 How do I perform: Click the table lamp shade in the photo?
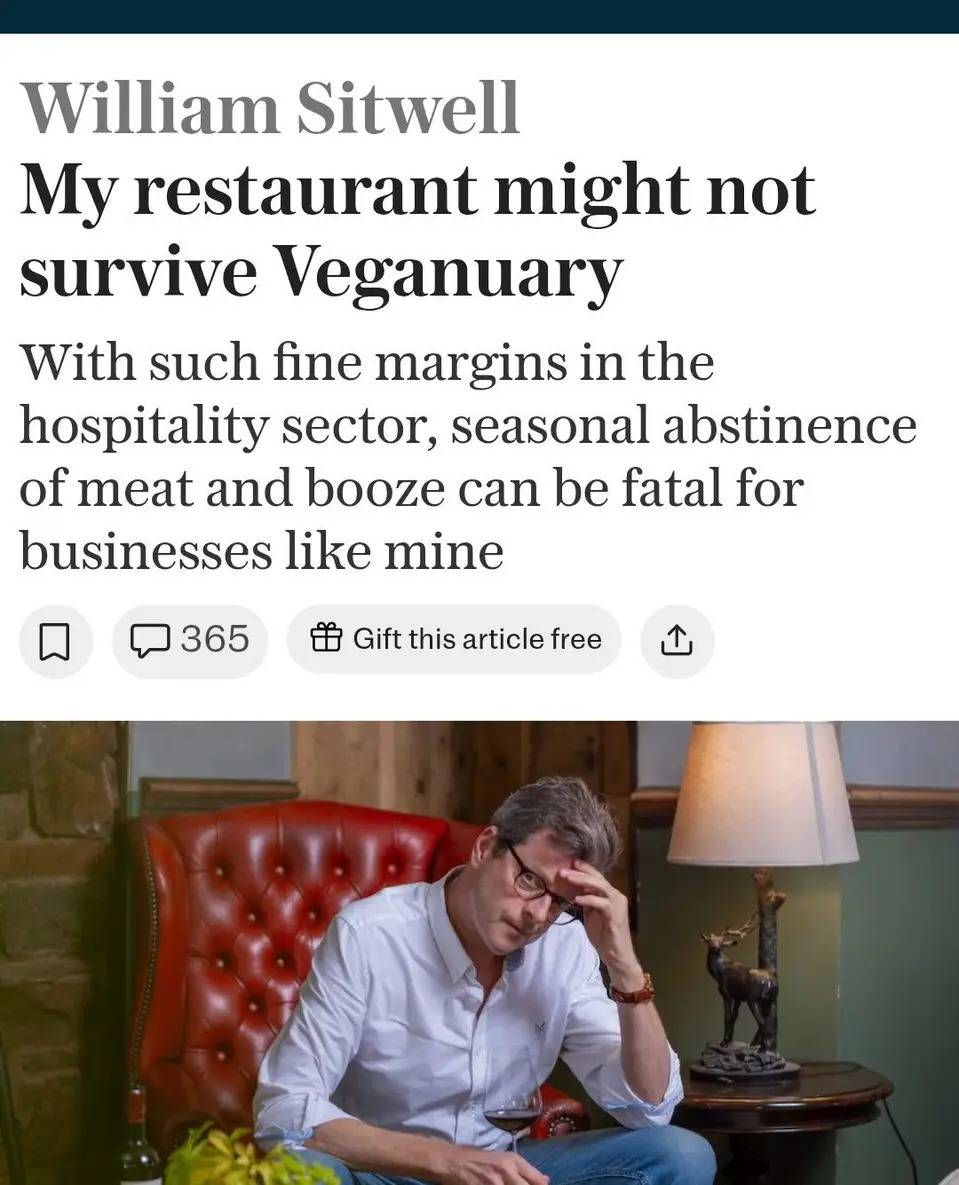pyautogui.click(x=763, y=794)
